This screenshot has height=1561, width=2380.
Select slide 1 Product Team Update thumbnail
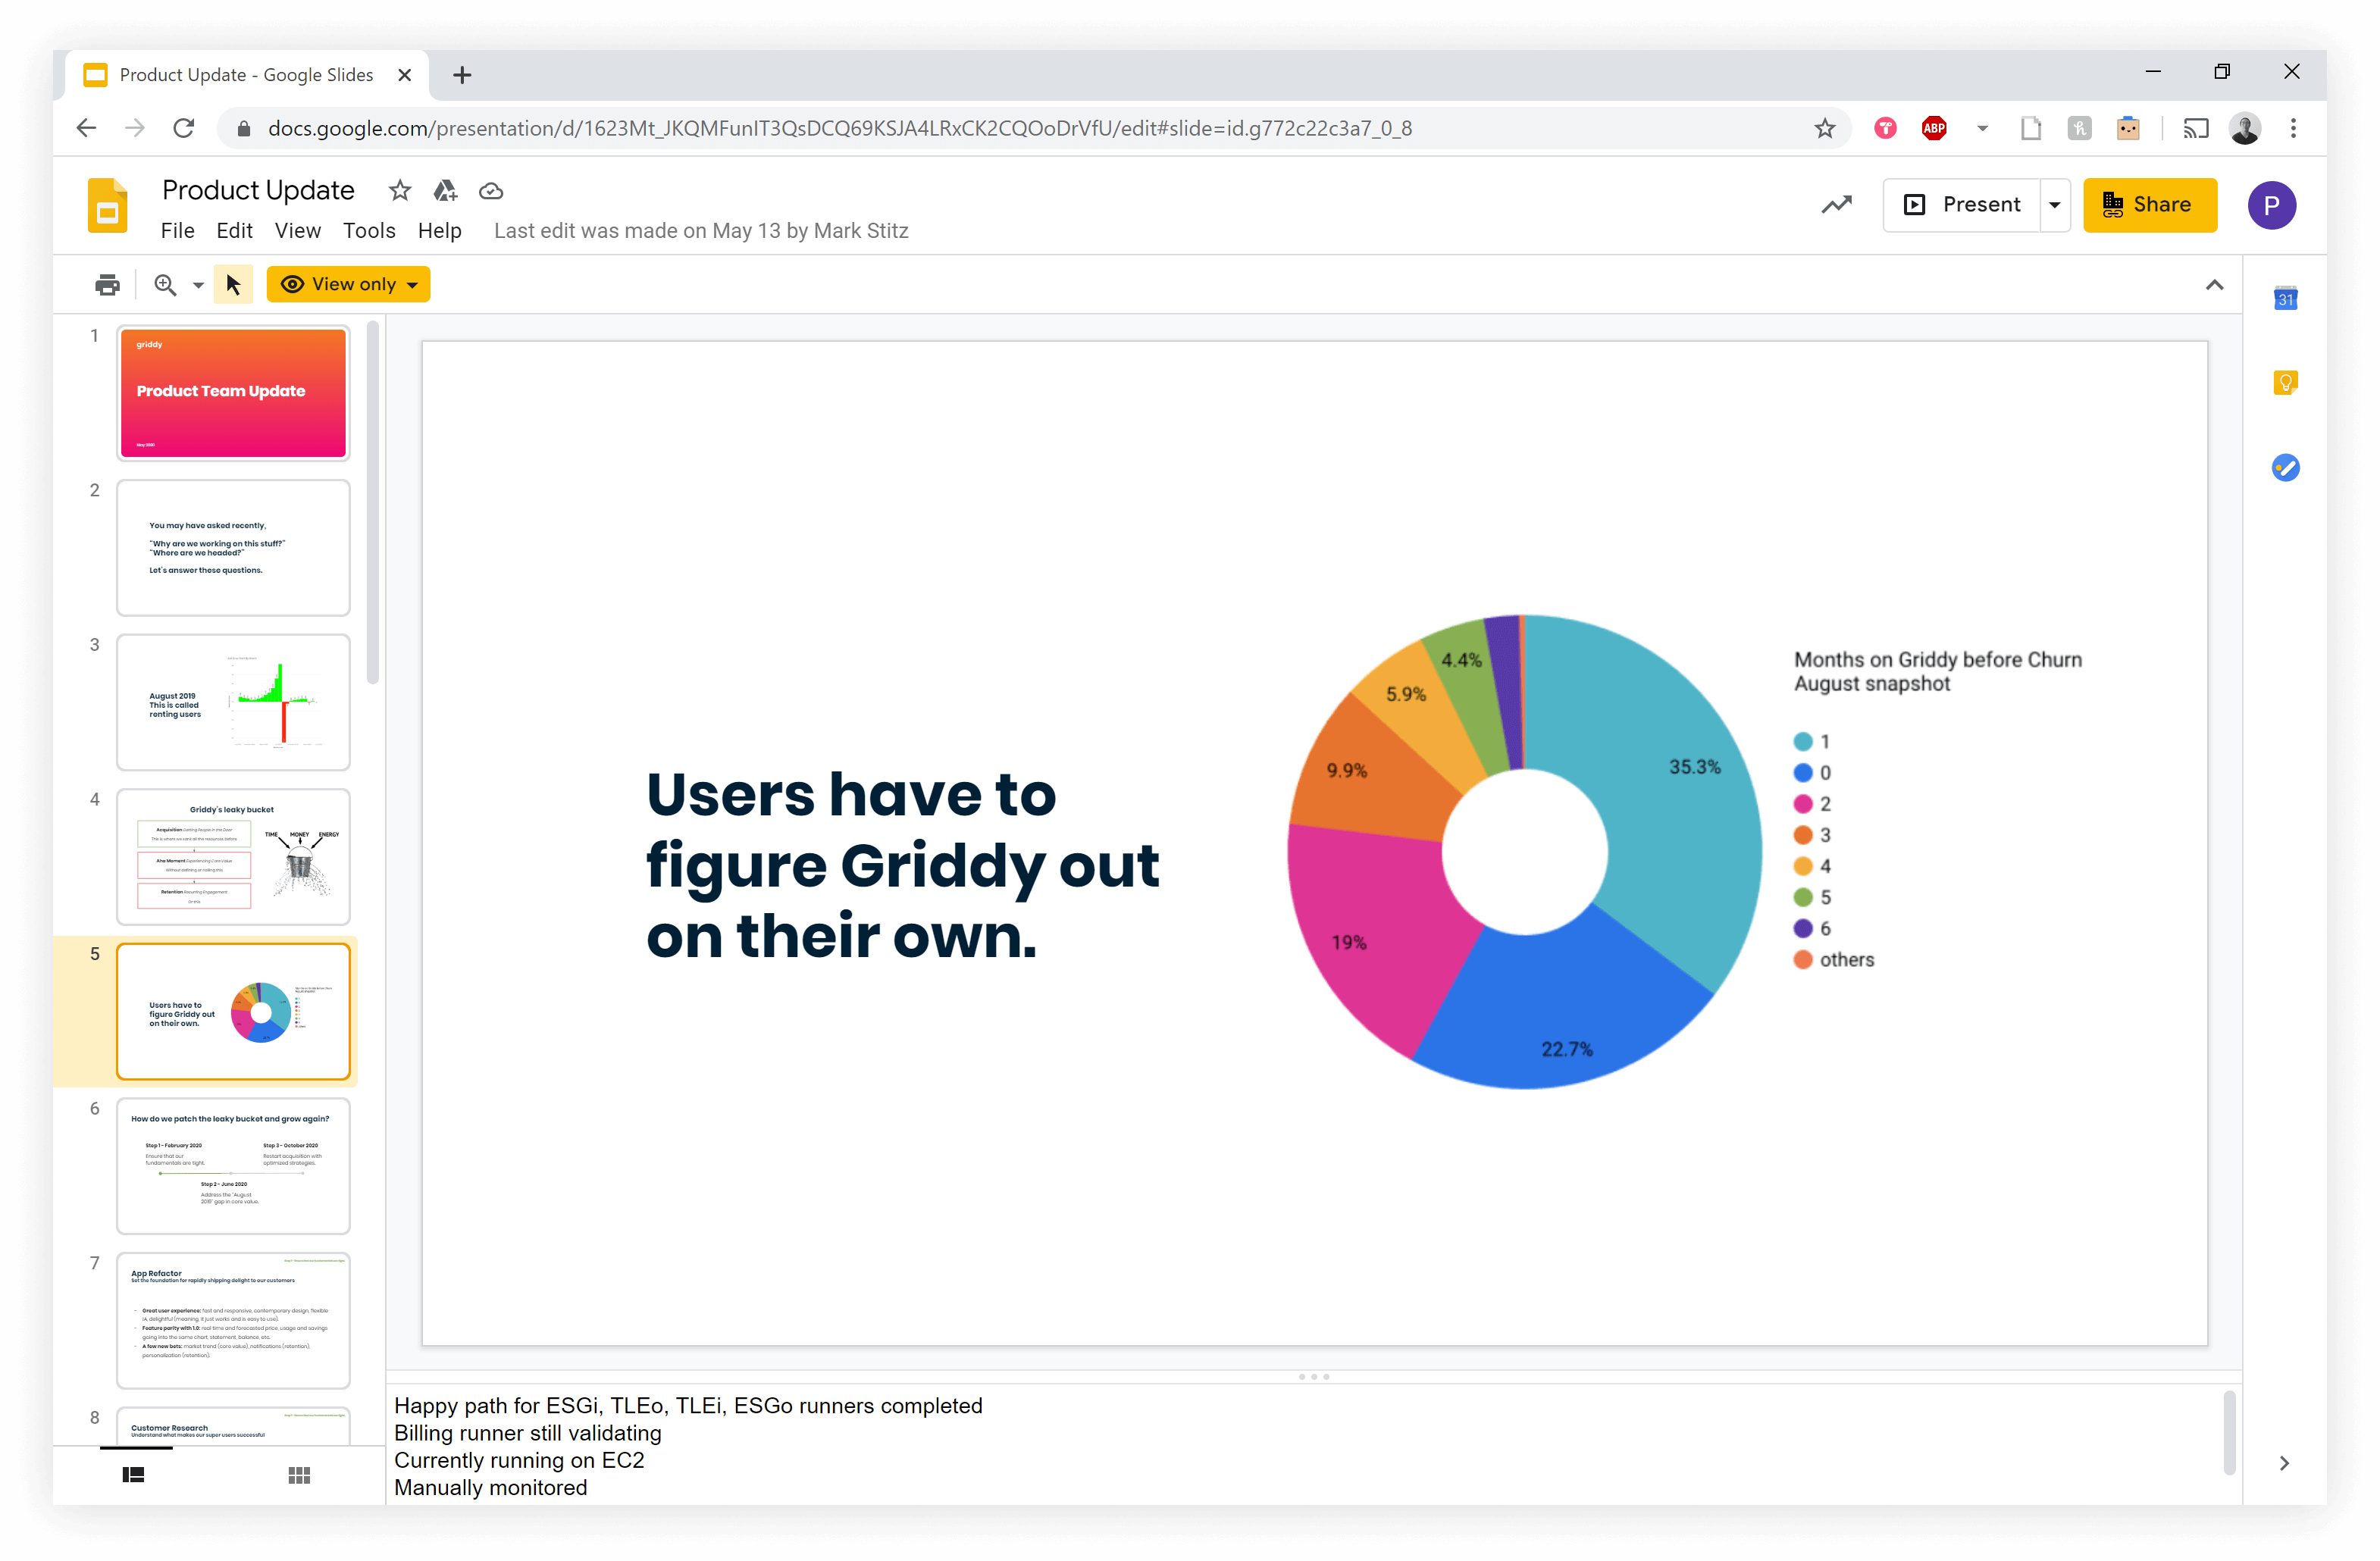click(x=233, y=393)
